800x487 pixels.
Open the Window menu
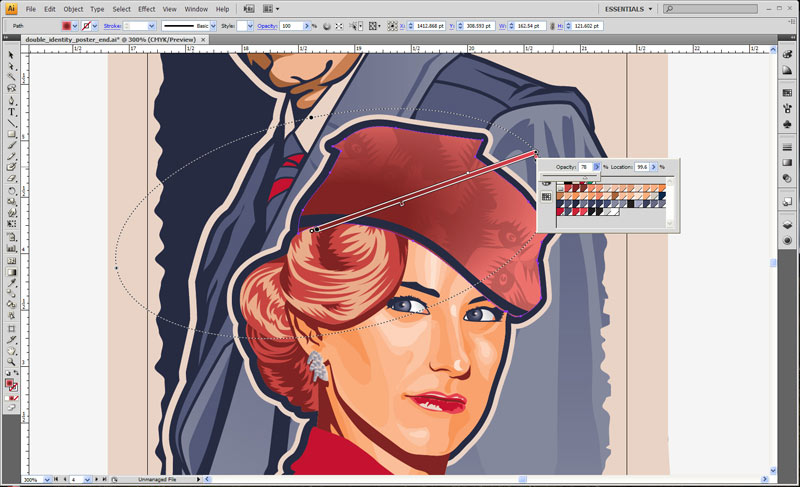[x=196, y=9]
